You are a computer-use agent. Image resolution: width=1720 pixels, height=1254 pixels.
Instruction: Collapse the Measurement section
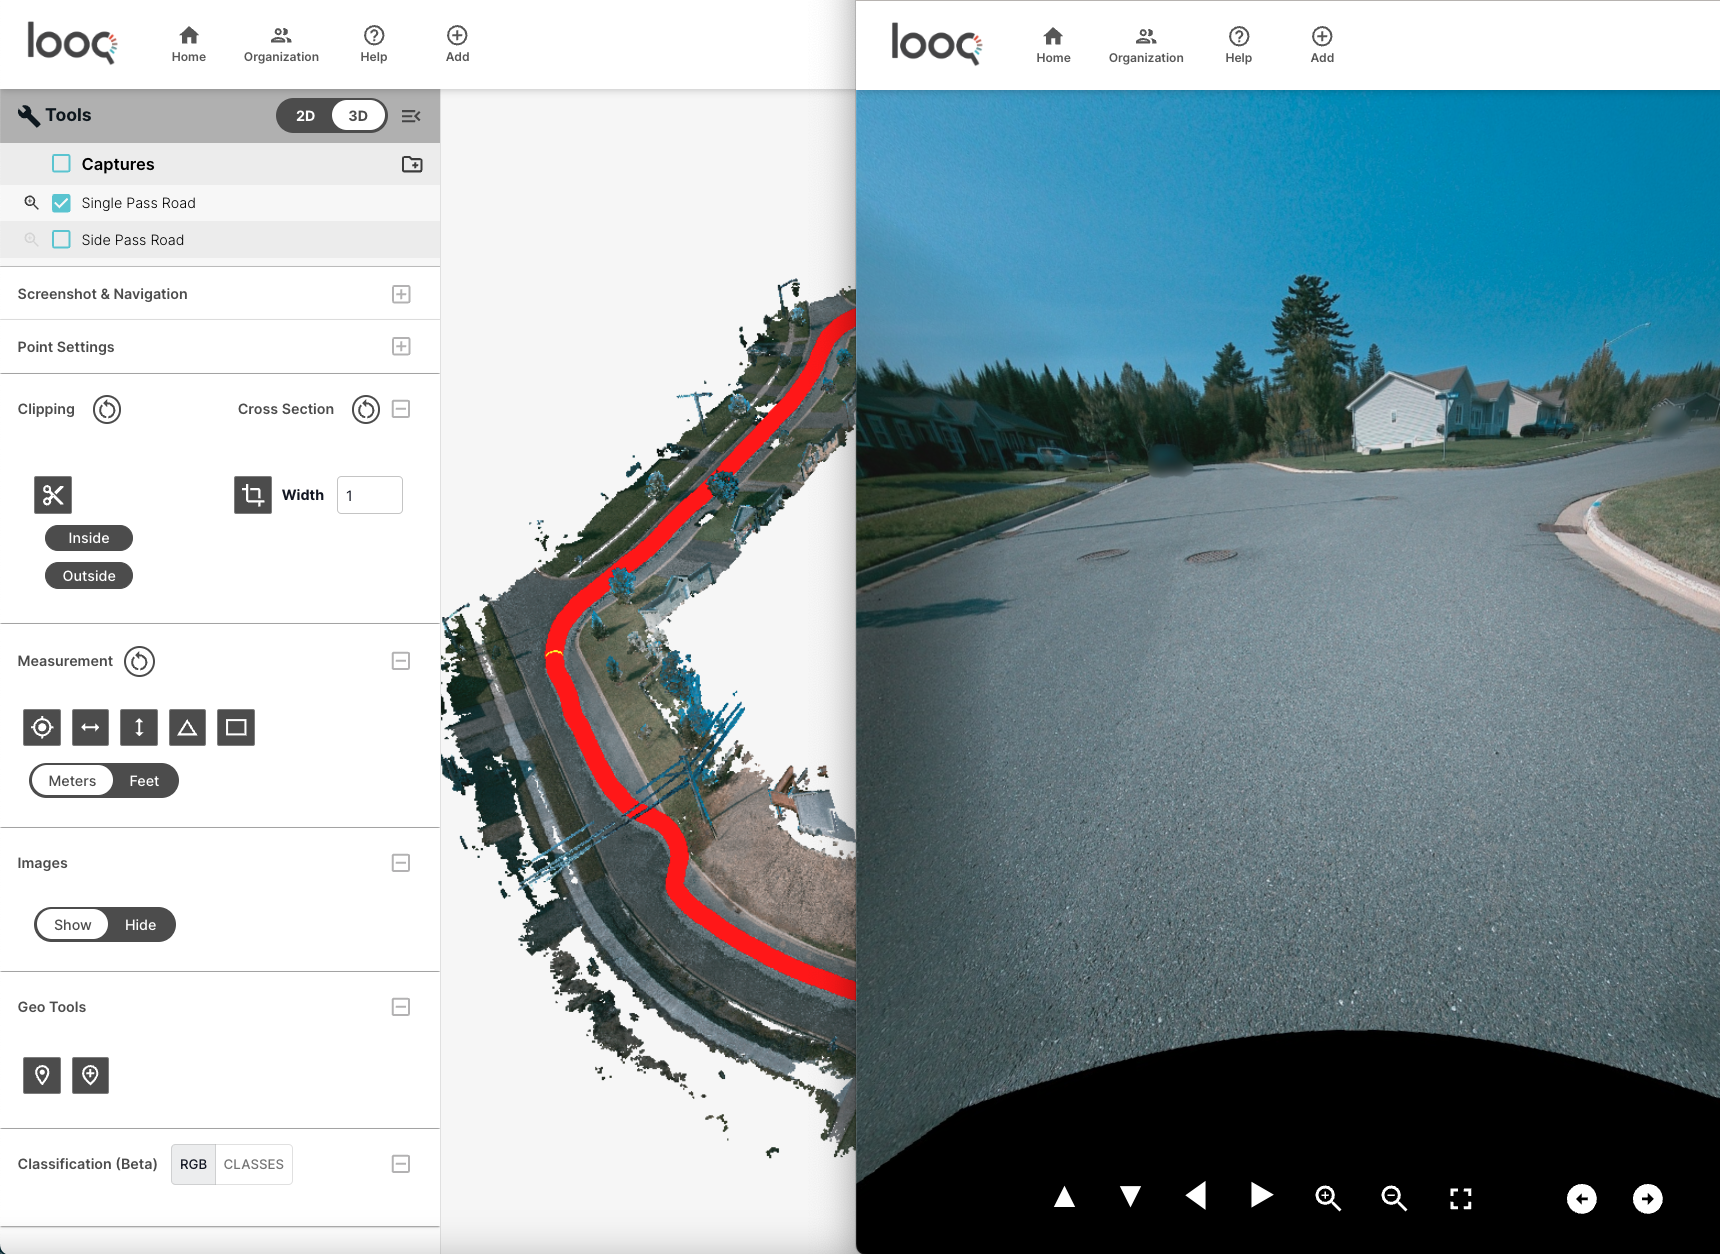tap(401, 661)
